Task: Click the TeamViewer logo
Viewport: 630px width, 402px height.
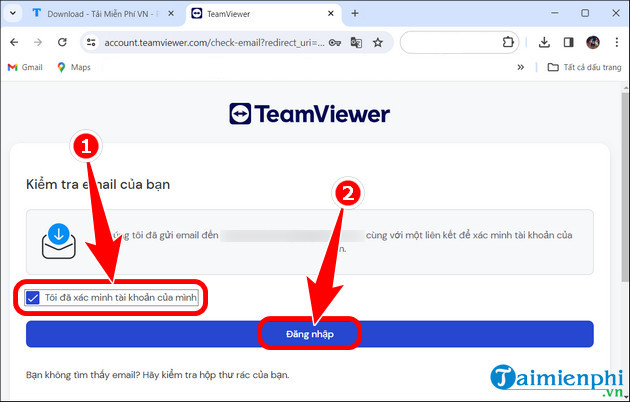Action: 309,114
